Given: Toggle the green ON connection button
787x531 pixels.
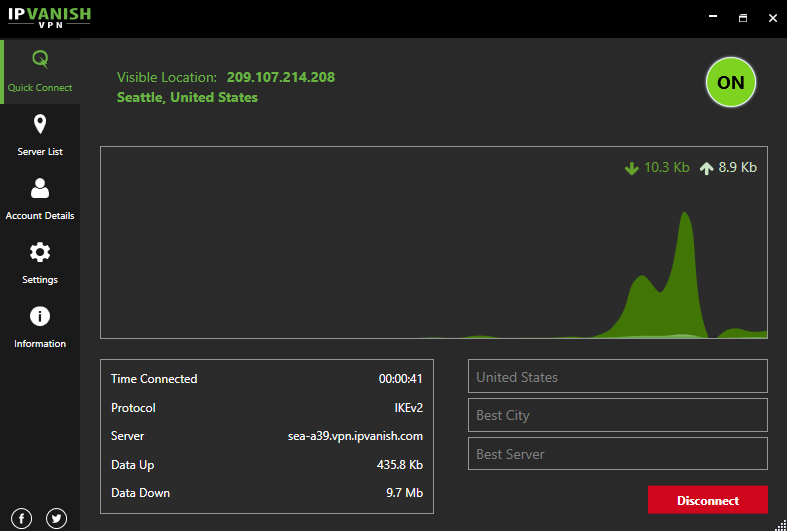Looking at the screenshot, I should (730, 82).
